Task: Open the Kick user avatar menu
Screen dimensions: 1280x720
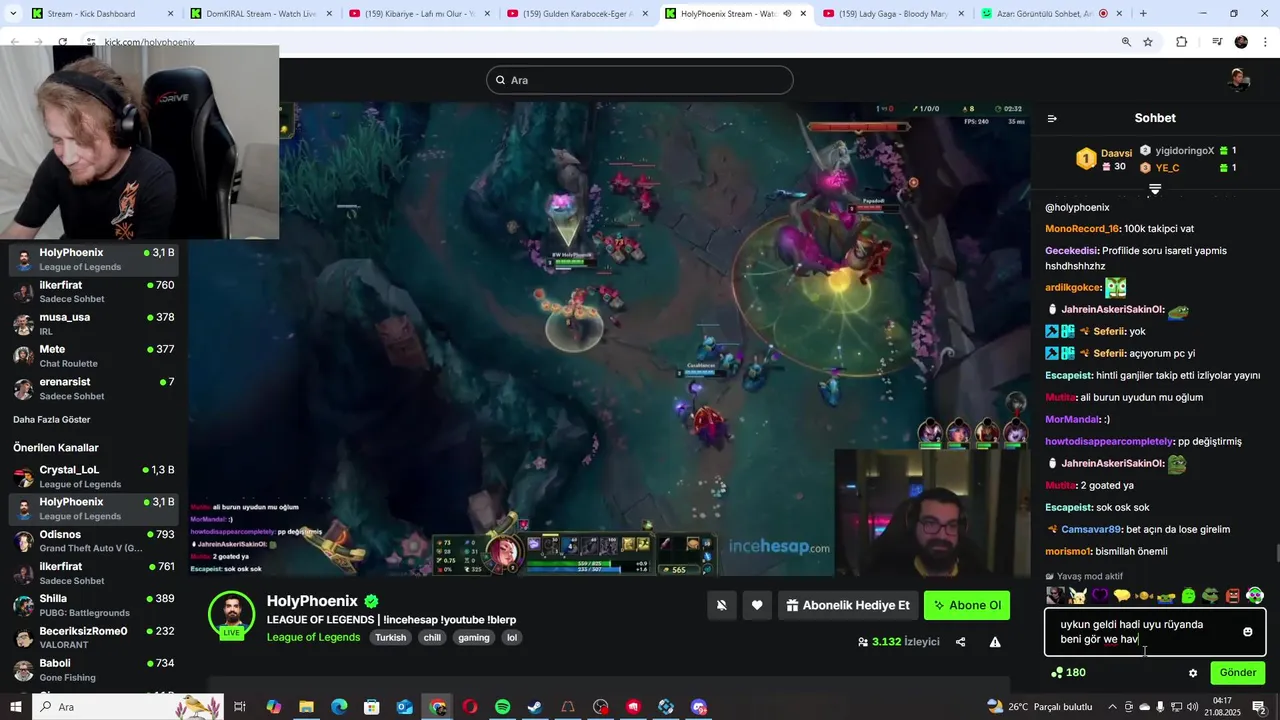Action: pyautogui.click(x=1239, y=80)
